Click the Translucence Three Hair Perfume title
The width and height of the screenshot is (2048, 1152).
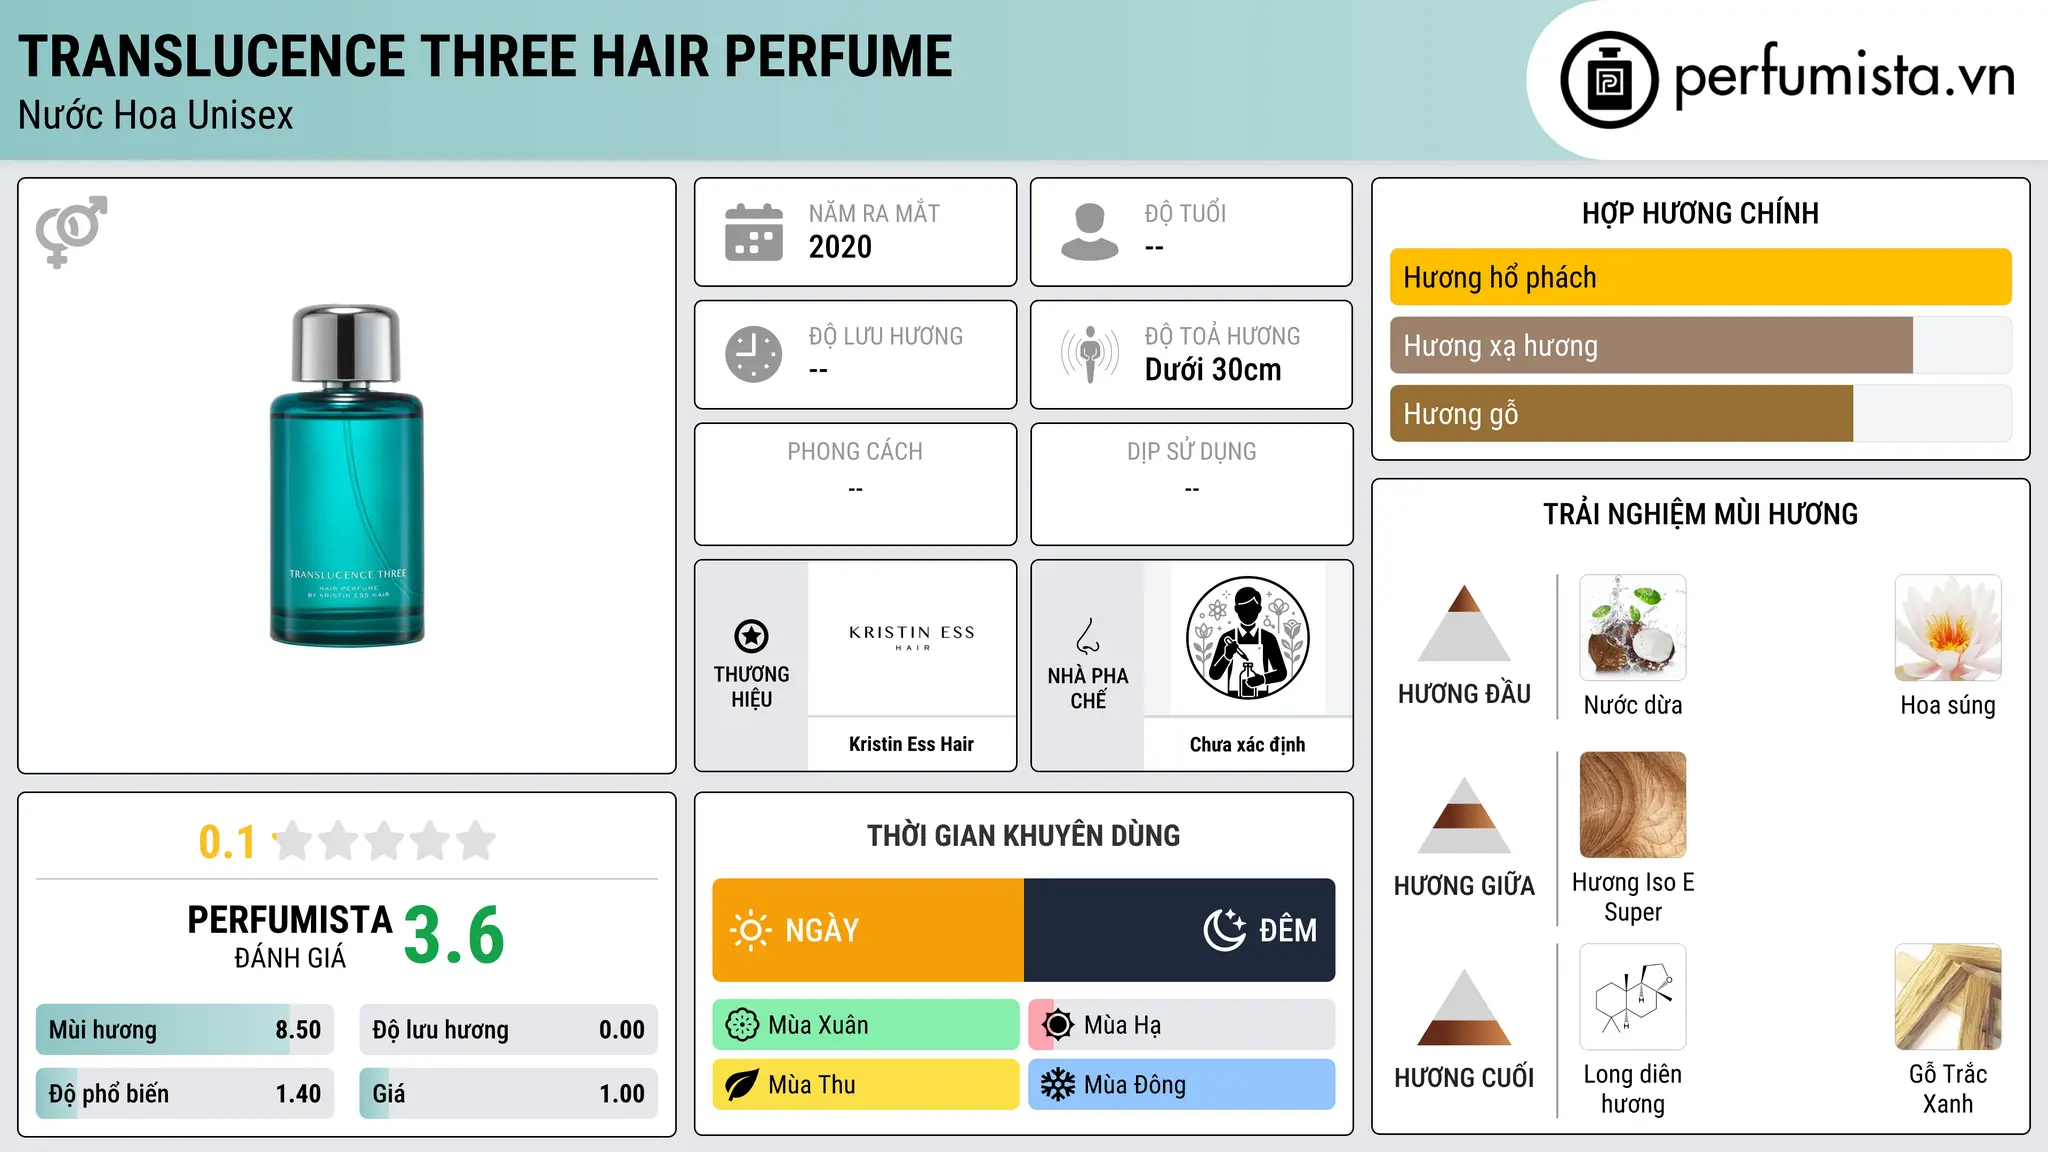485,56
